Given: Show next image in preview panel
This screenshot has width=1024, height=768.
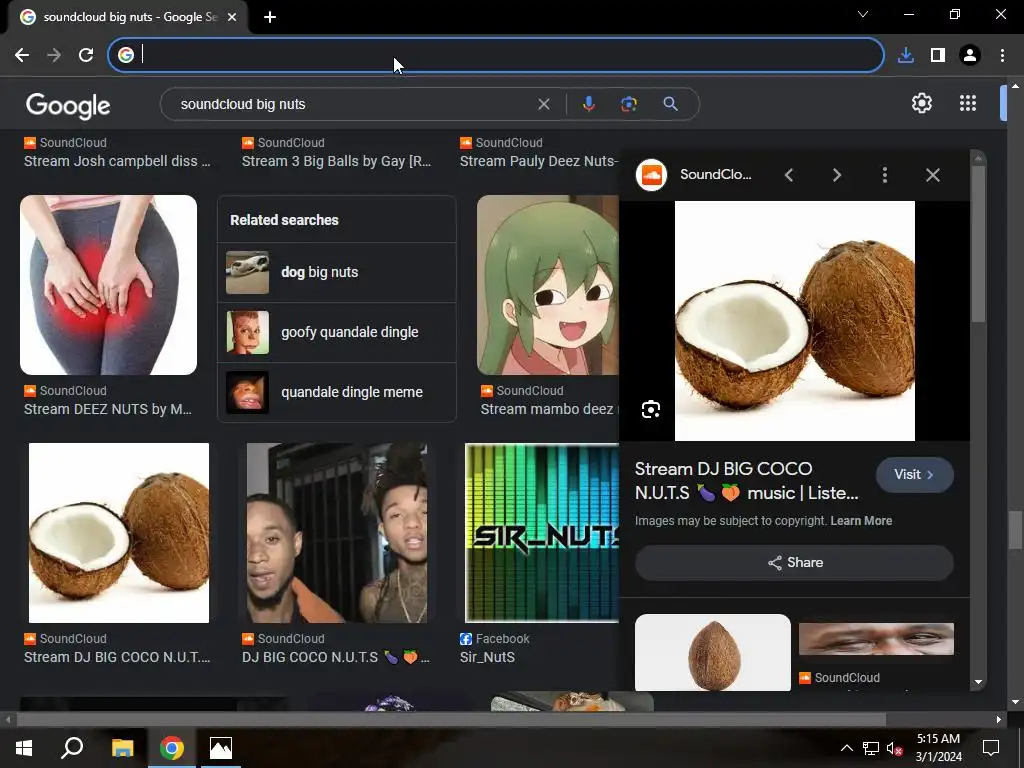Looking at the screenshot, I should point(837,175).
